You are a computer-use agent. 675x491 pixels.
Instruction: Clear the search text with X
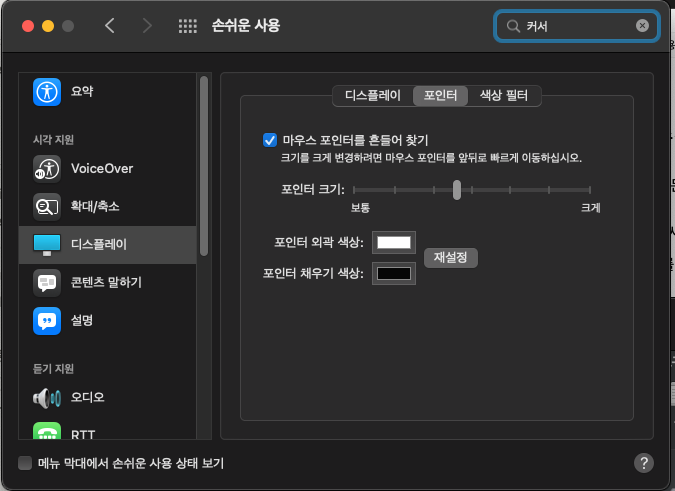click(x=642, y=26)
